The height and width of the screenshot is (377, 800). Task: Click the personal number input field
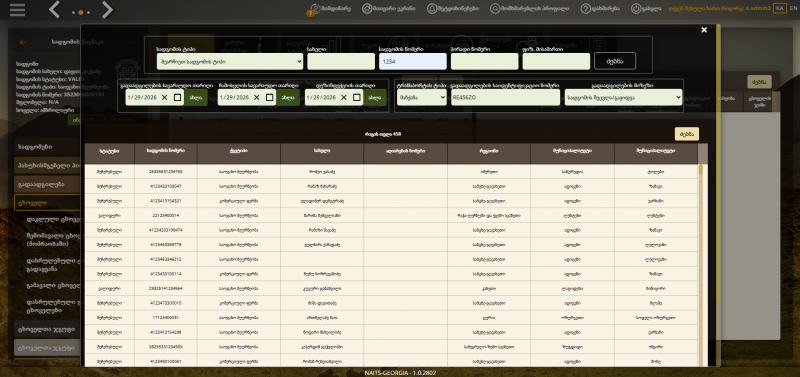coord(485,61)
